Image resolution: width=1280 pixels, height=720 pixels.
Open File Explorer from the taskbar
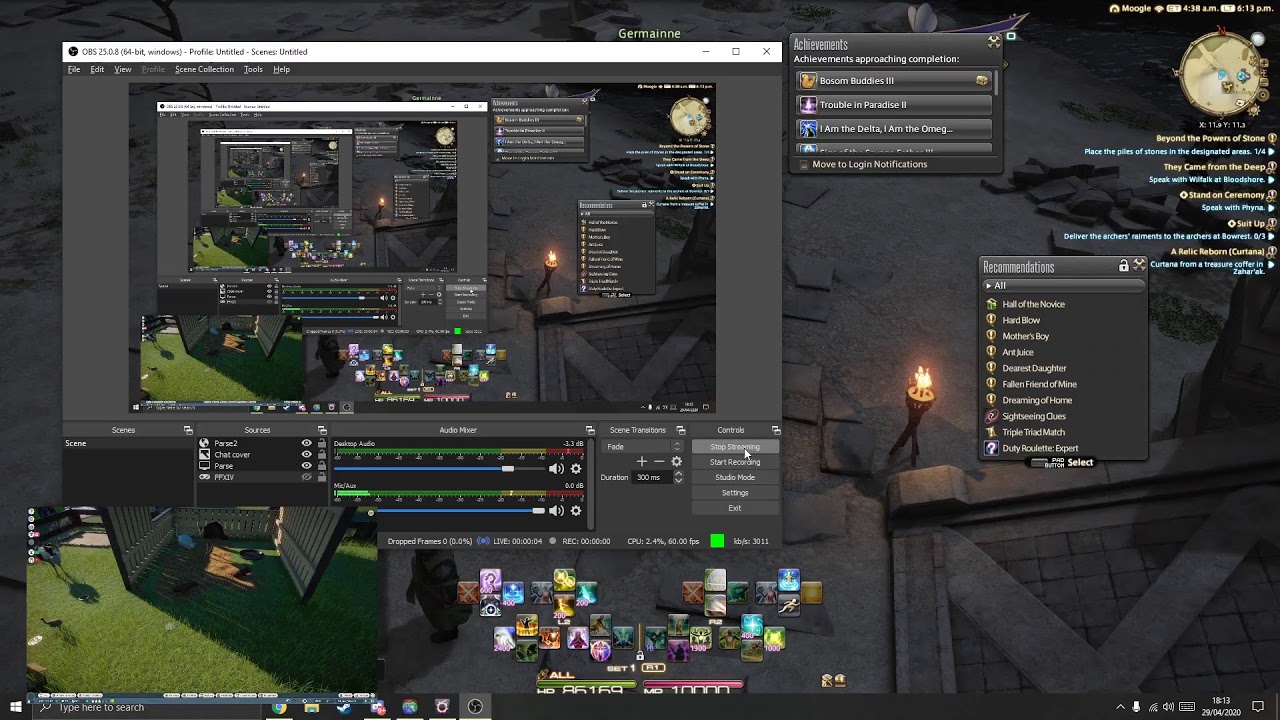point(312,707)
